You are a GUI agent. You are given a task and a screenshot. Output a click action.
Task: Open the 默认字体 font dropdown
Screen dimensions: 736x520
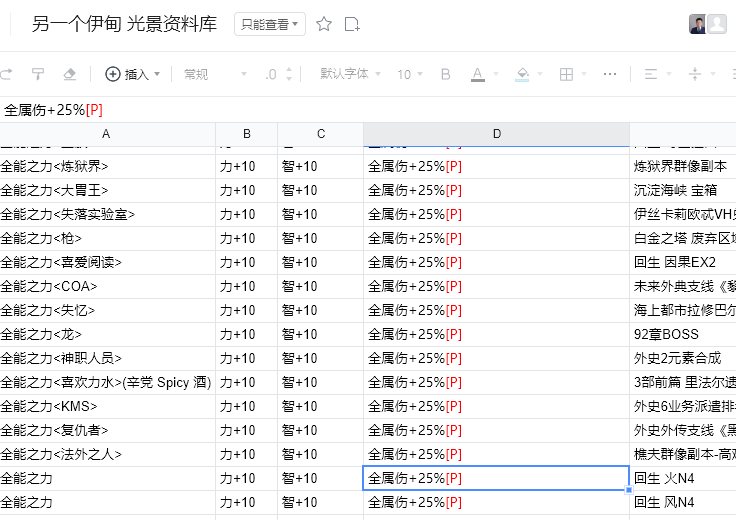pos(350,74)
